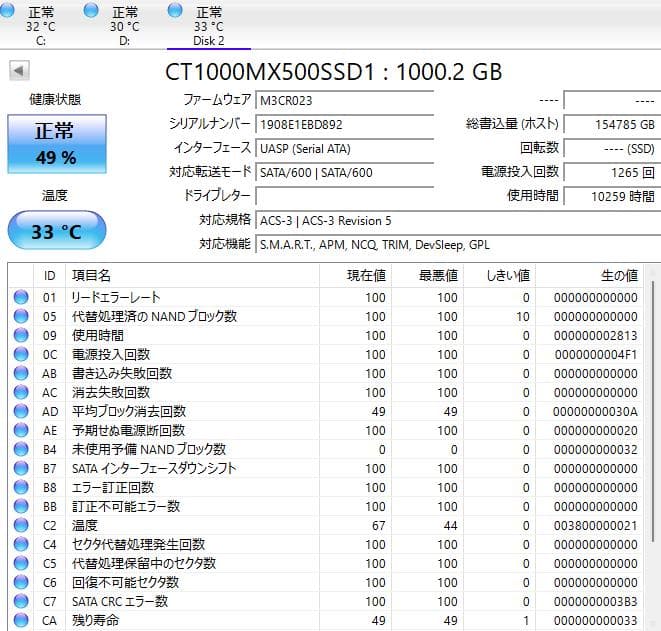
Task: Click status icon for AB 書き込み失敗回数 row
Action: (x=21, y=373)
